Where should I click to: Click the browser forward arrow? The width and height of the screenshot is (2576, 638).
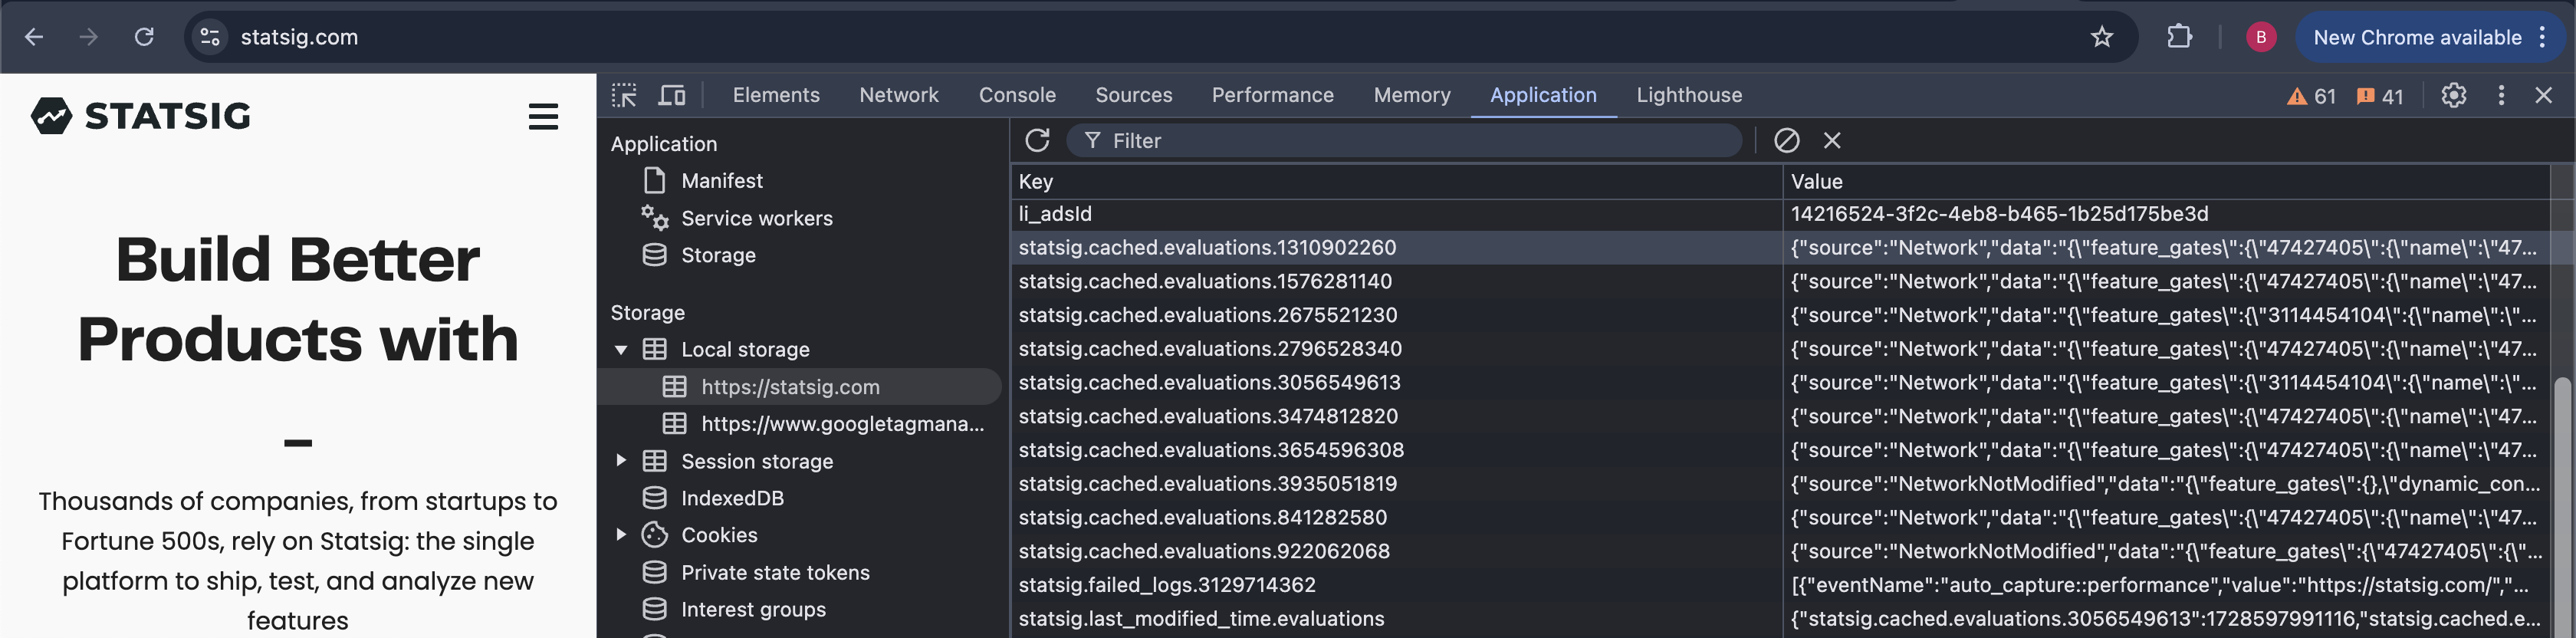(89, 37)
